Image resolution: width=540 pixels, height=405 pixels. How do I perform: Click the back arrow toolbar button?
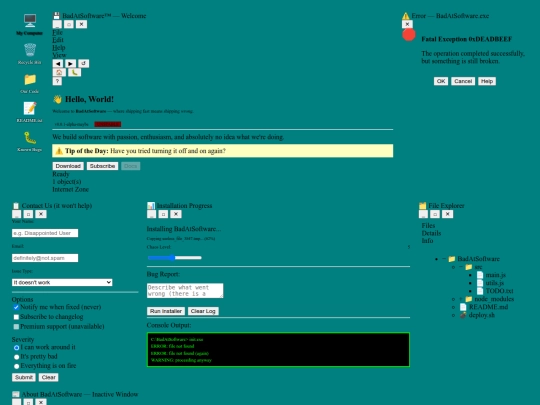tap(58, 63)
